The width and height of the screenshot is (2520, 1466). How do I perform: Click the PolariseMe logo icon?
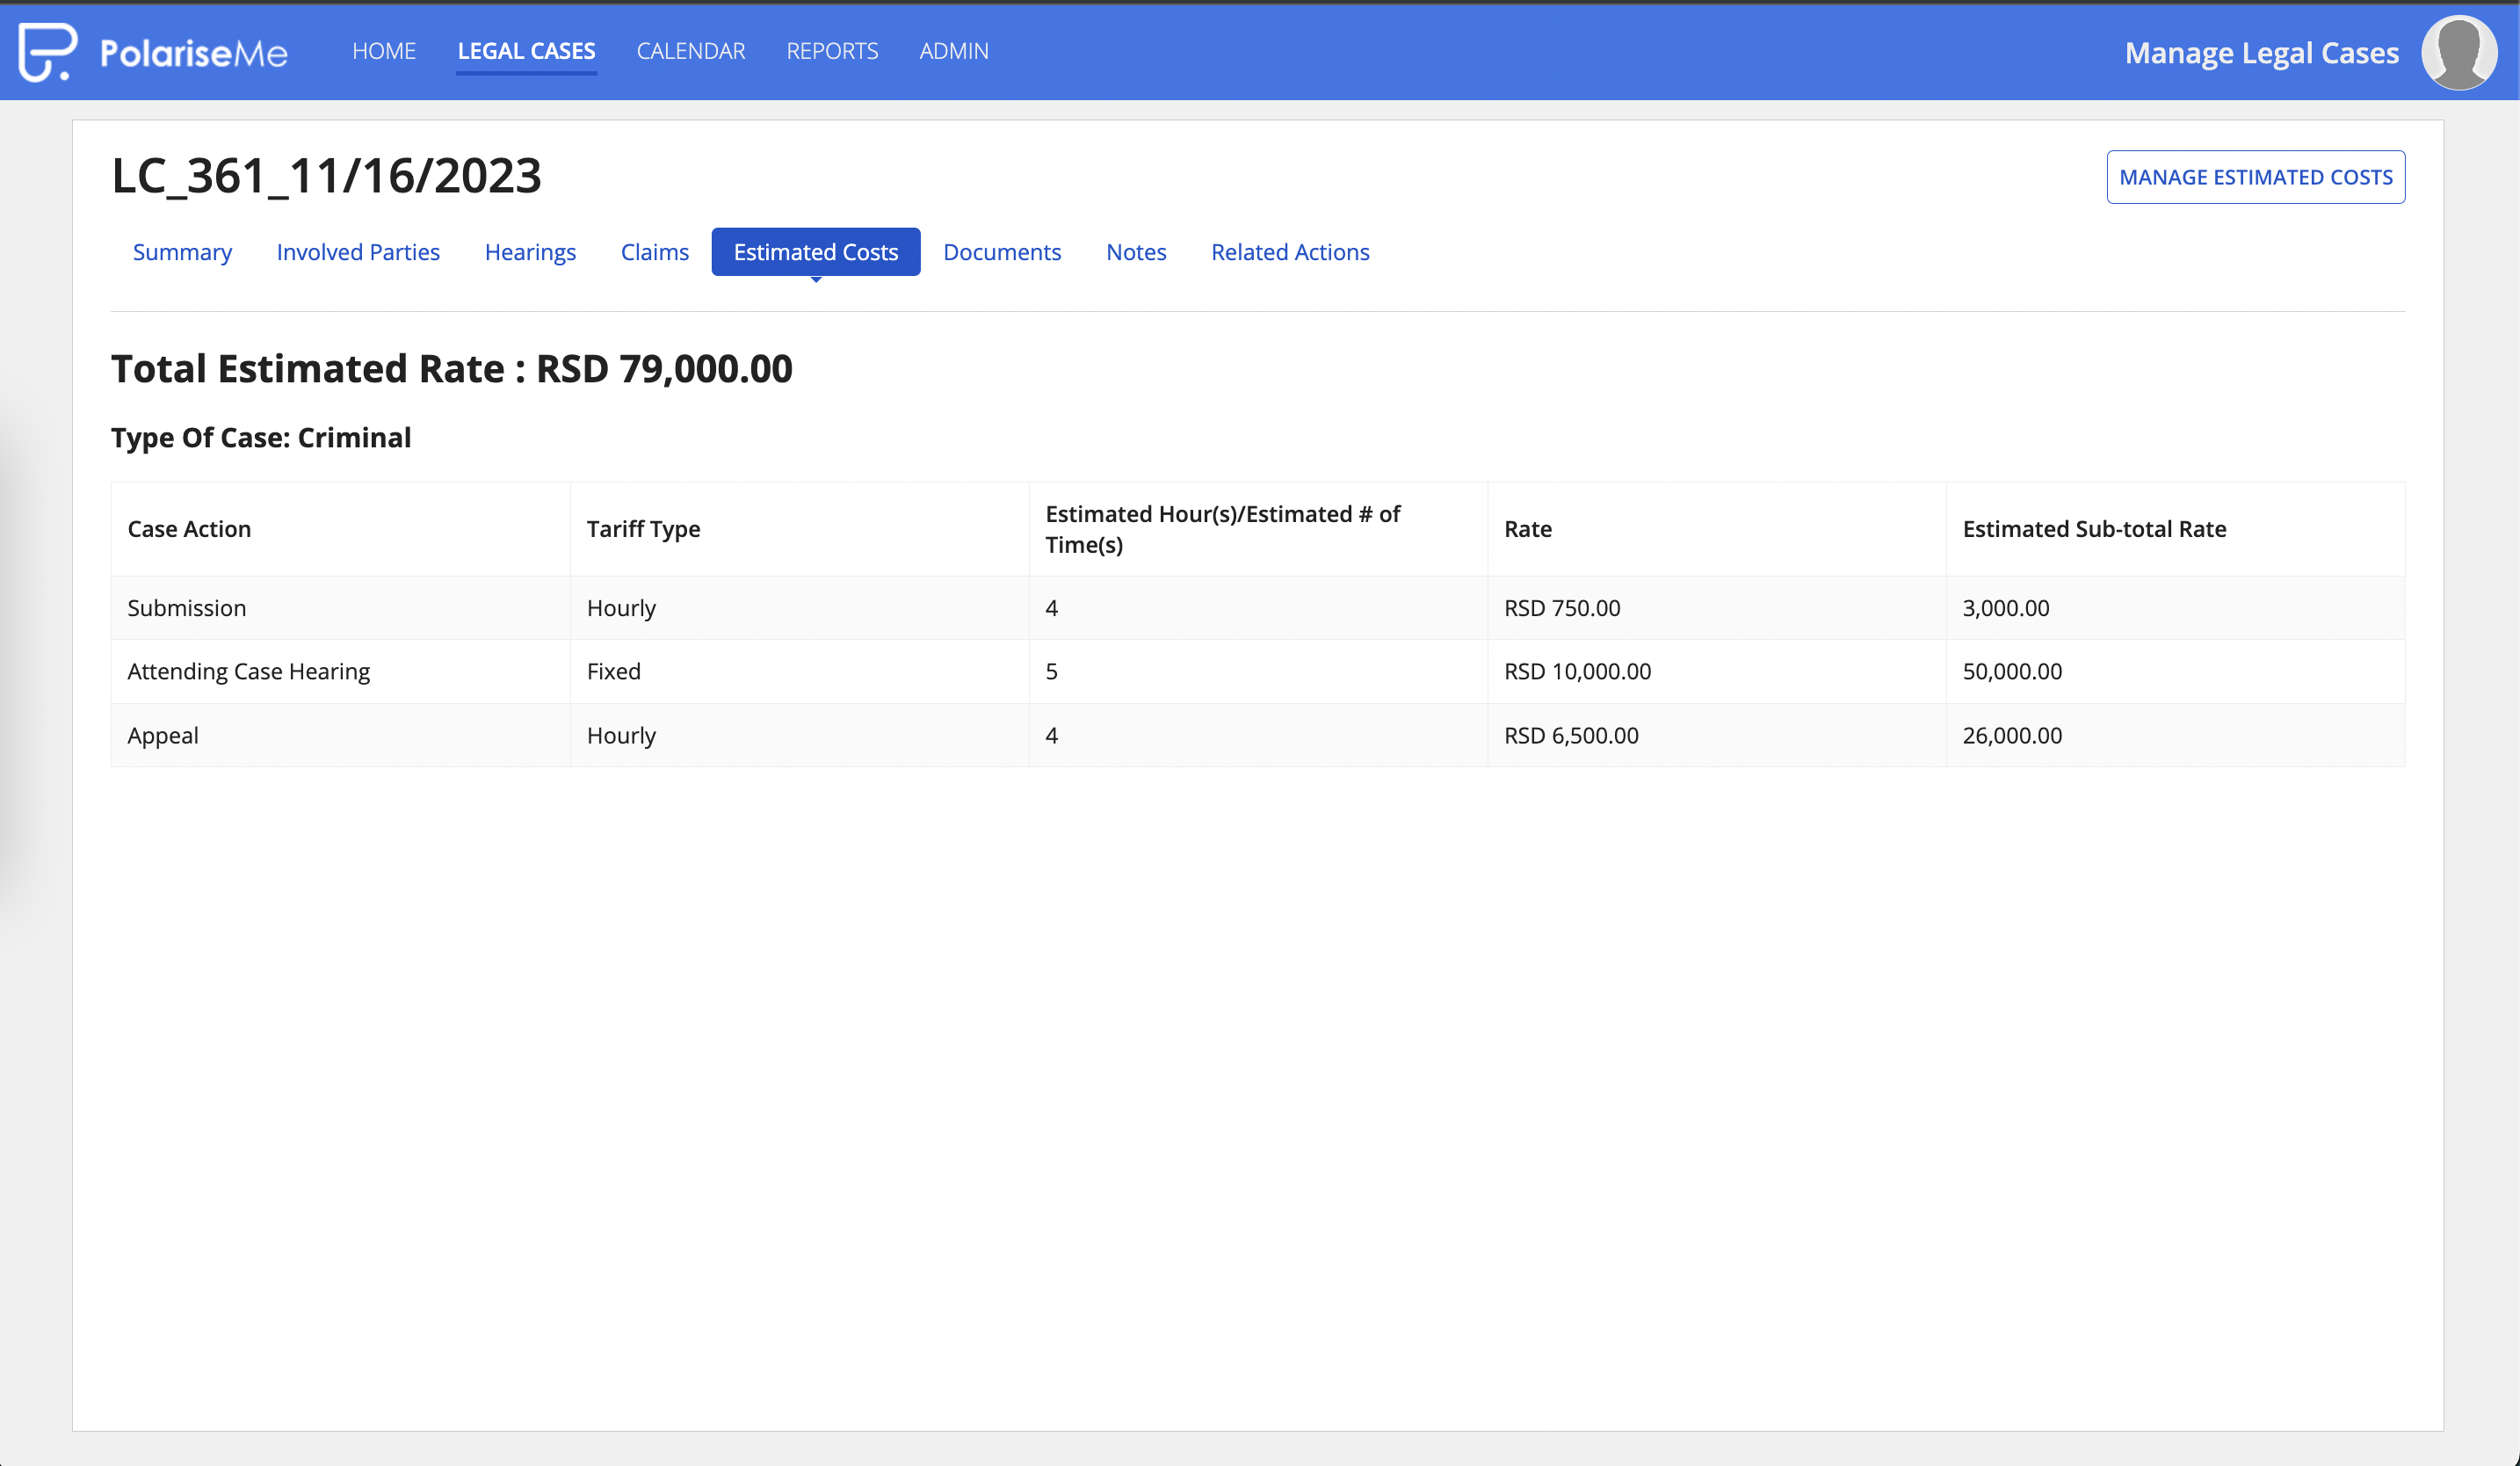point(48,52)
